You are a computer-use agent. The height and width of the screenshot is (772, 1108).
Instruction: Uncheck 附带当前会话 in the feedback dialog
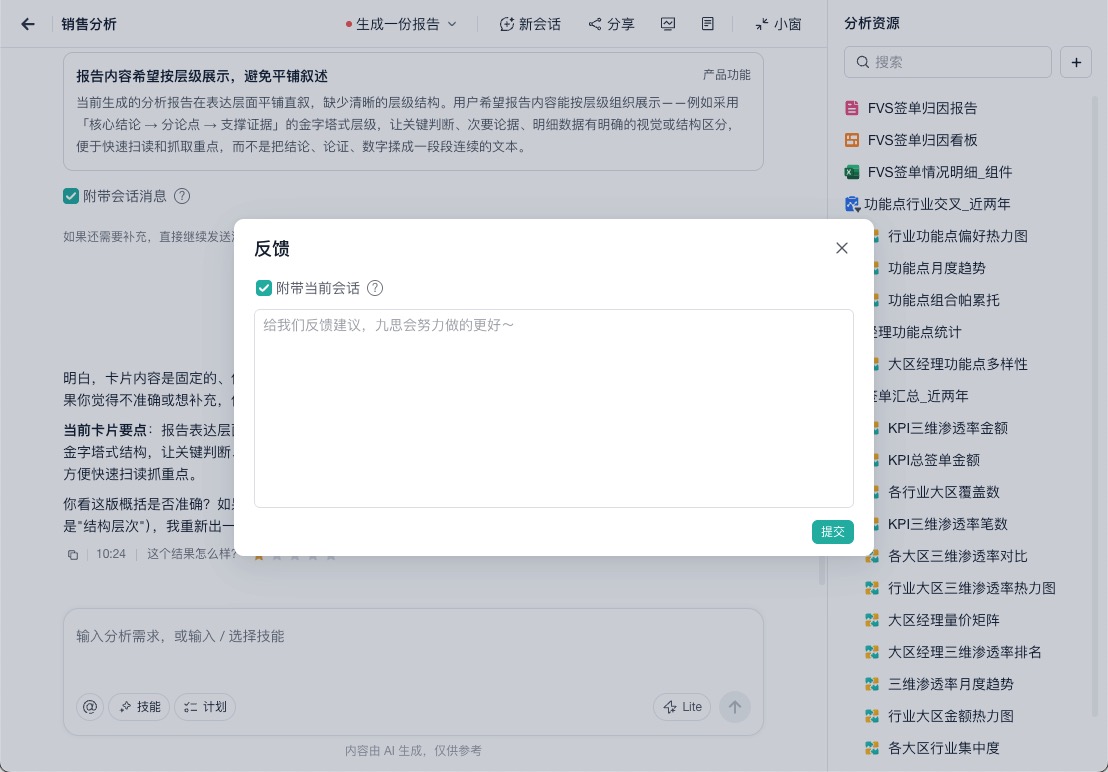click(264, 287)
